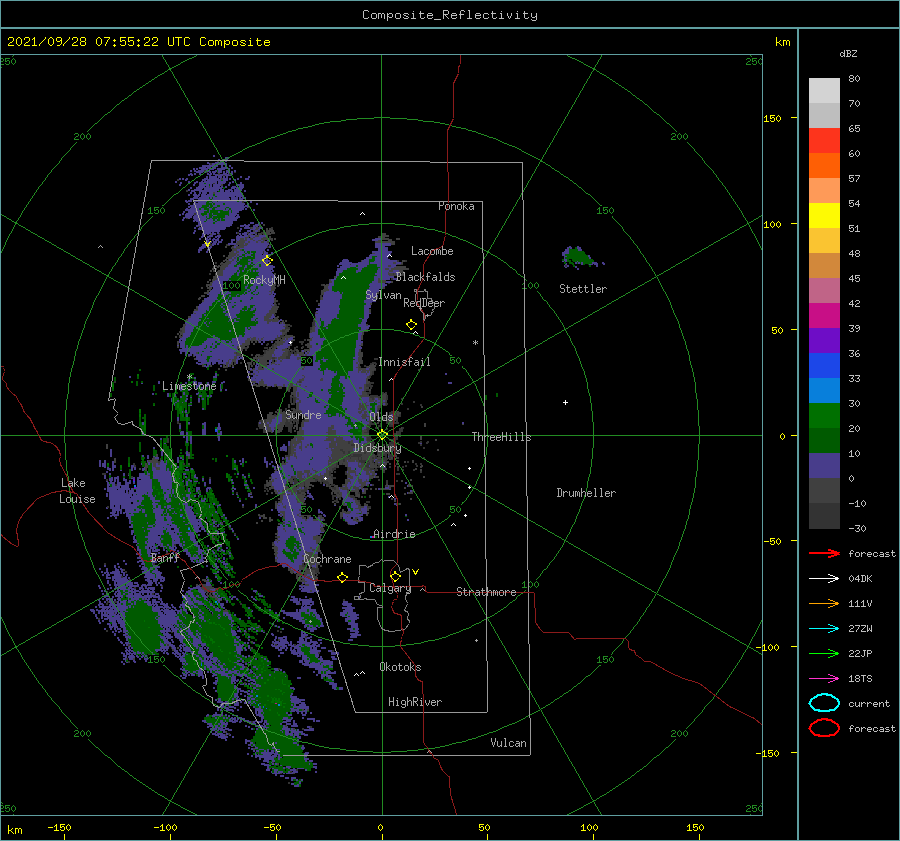Click the Vulcan label on the map
Screen dimensions: 900x841
click(x=508, y=743)
